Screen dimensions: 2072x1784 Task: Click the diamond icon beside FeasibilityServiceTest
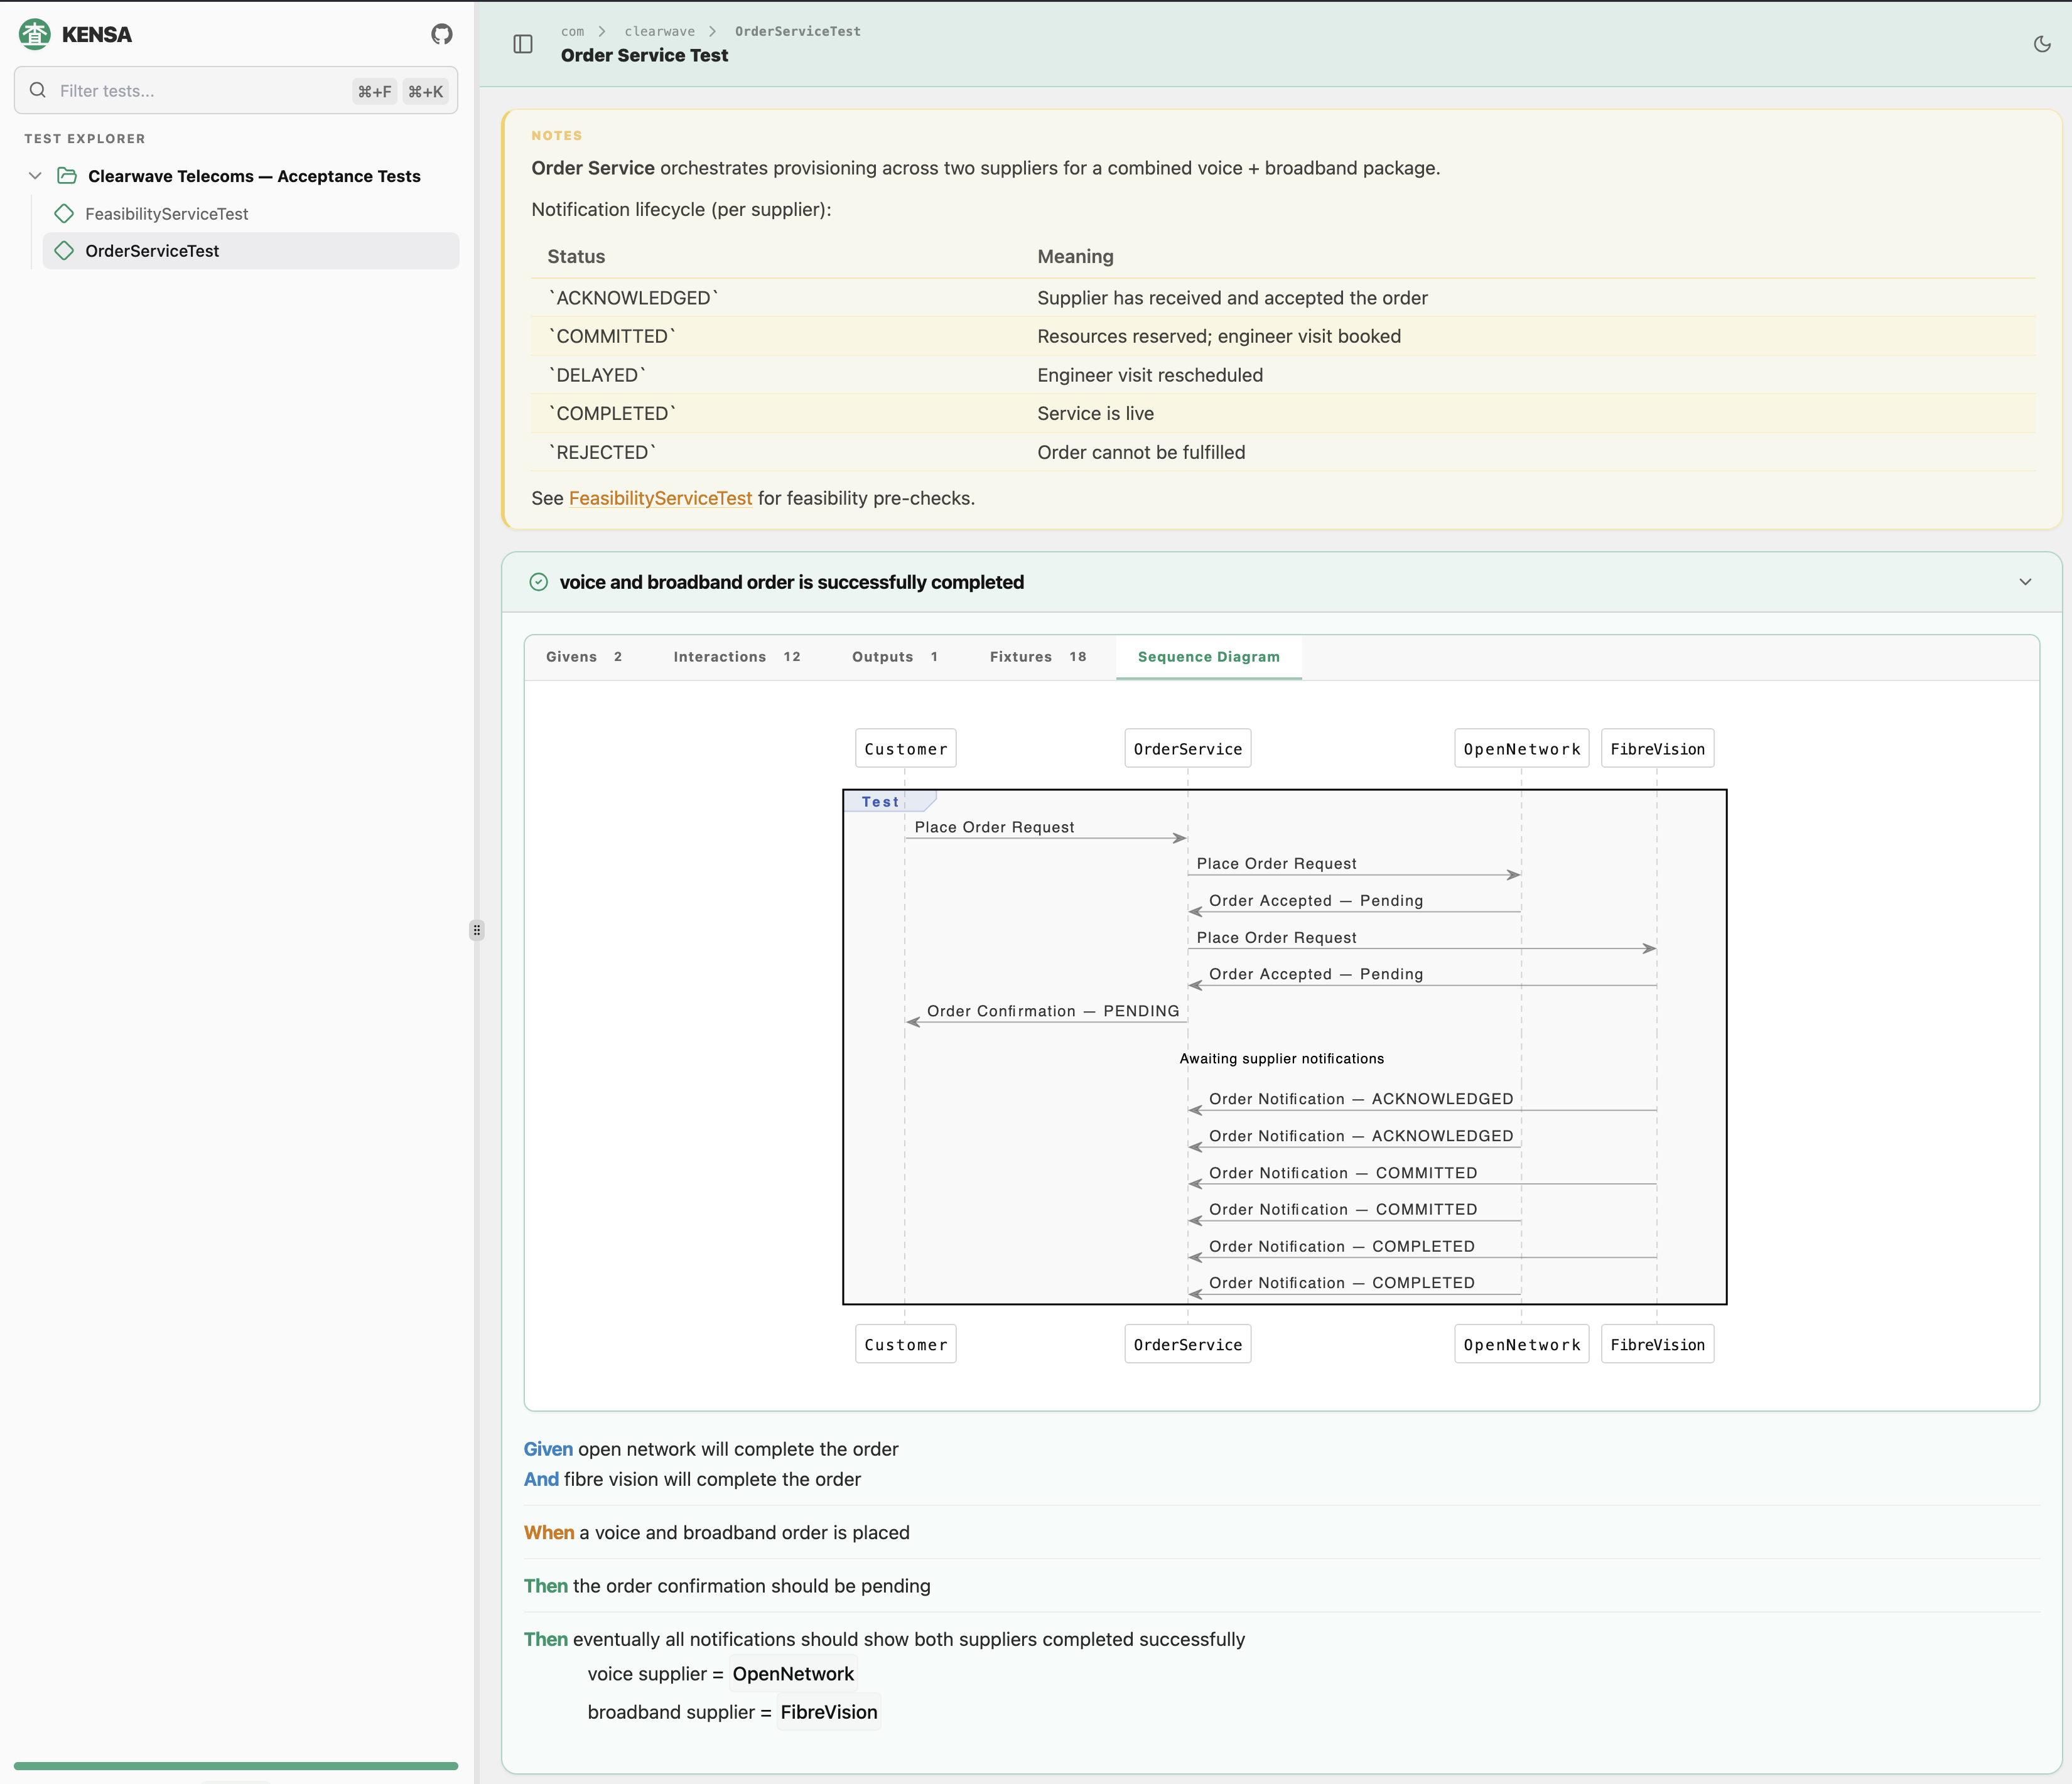64,213
